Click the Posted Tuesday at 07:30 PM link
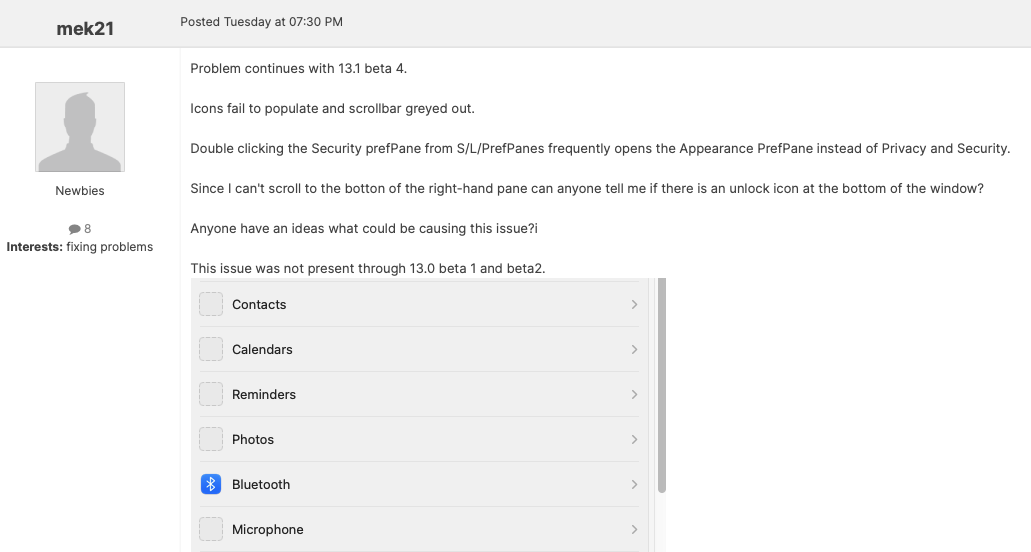 tap(261, 22)
